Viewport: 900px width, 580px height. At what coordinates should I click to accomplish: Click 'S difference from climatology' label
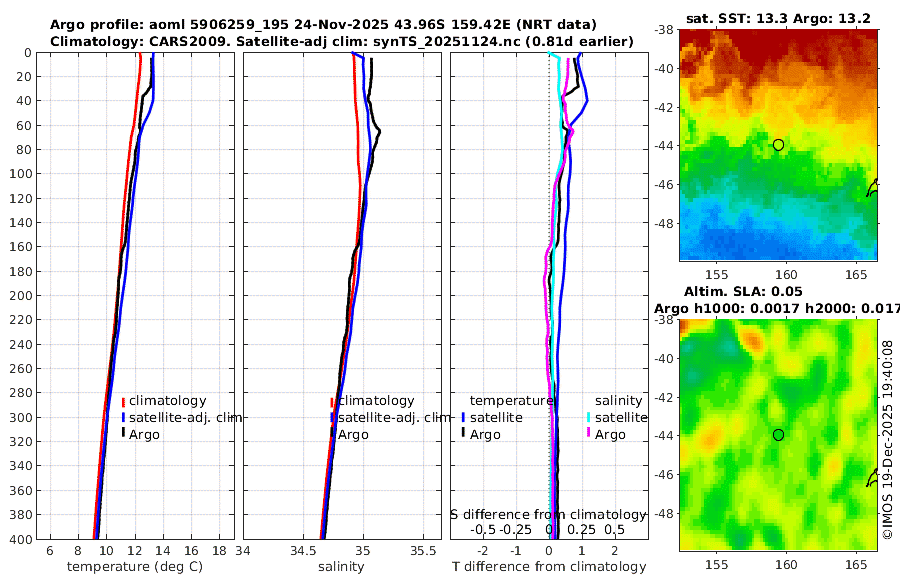click(549, 515)
